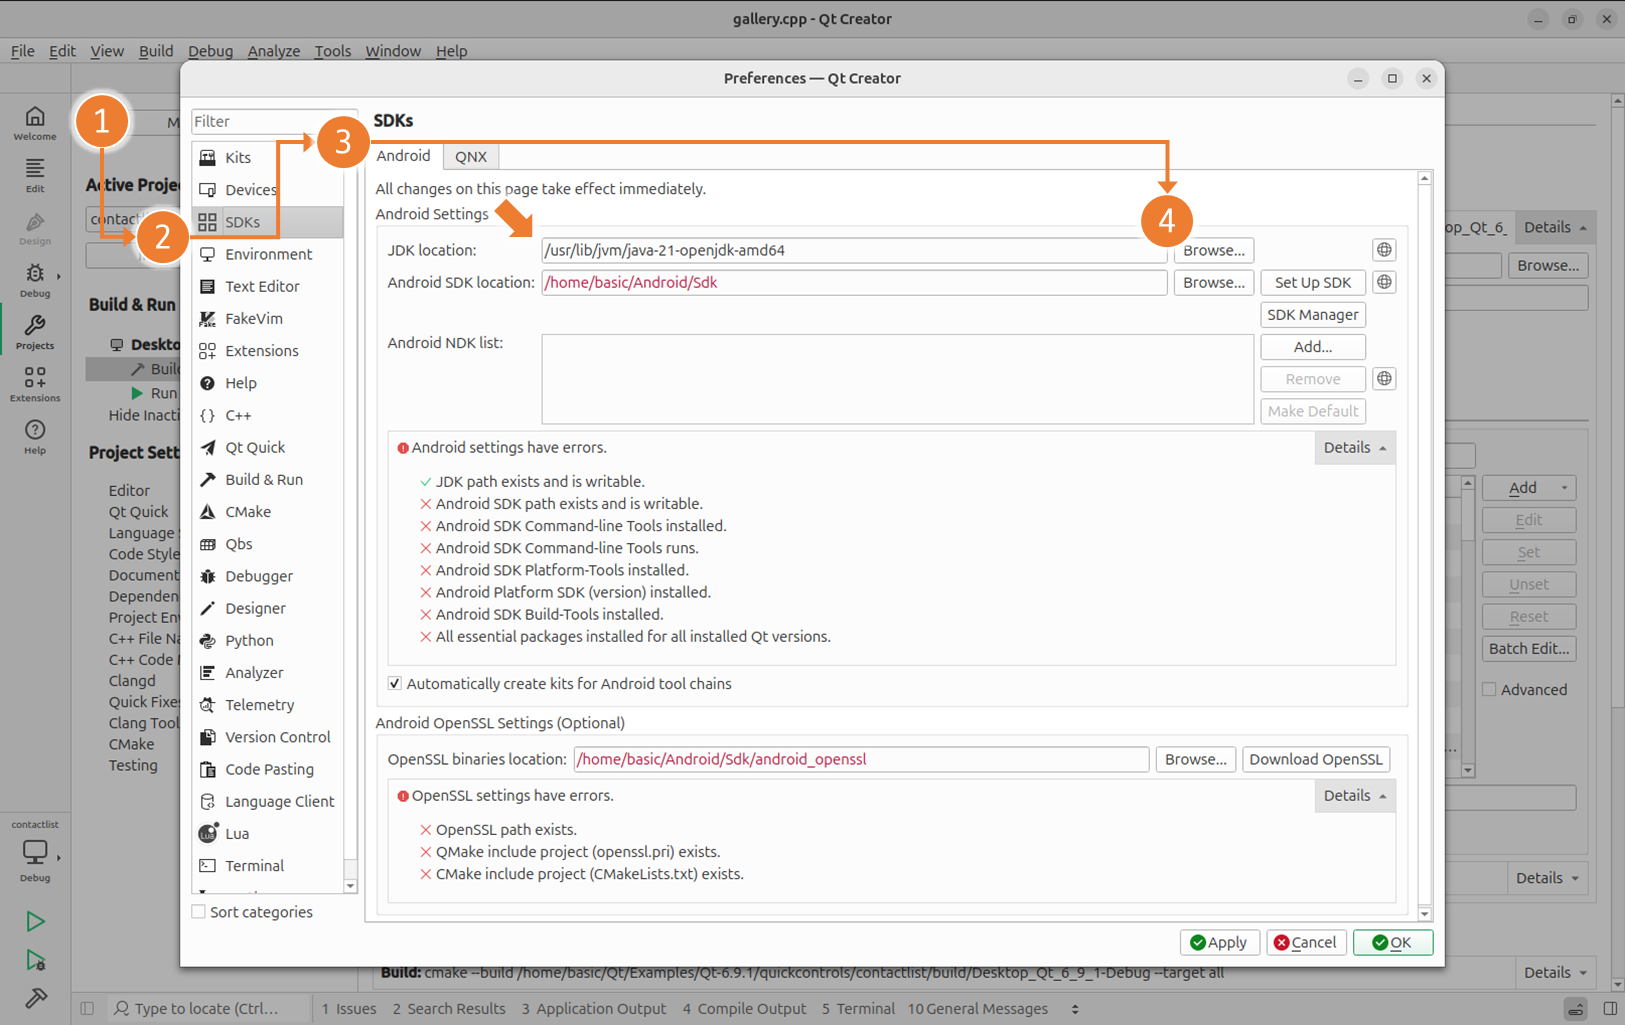
Task: Cancel the Preferences dialog
Action: click(x=1306, y=942)
